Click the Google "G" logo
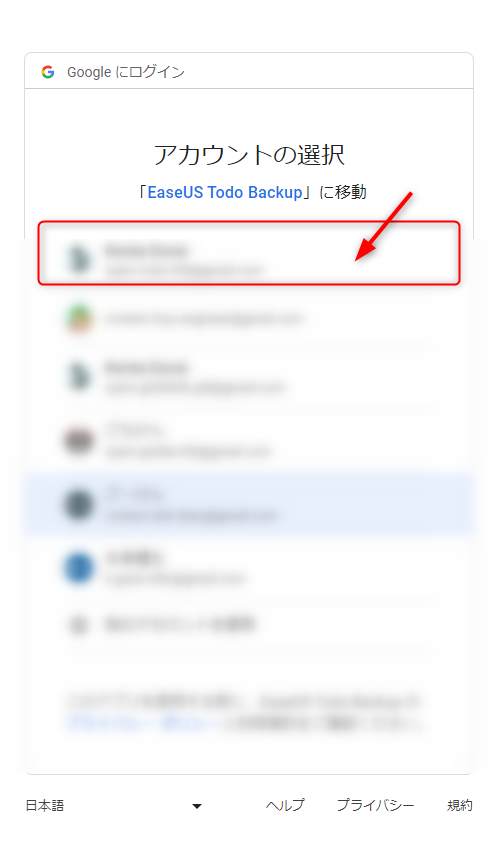This screenshot has height=847, width=499. coord(48,72)
